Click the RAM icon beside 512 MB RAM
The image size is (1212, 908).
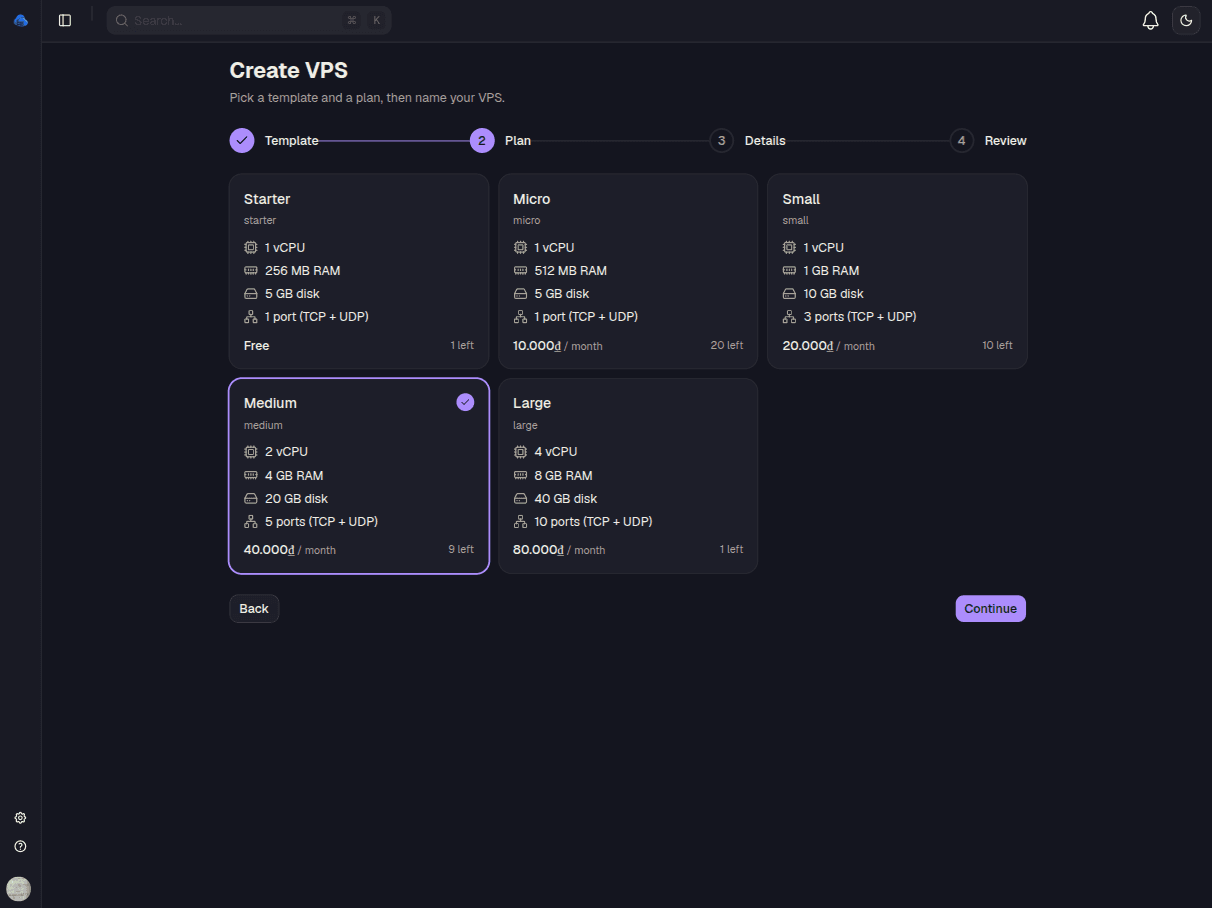[x=520, y=270]
